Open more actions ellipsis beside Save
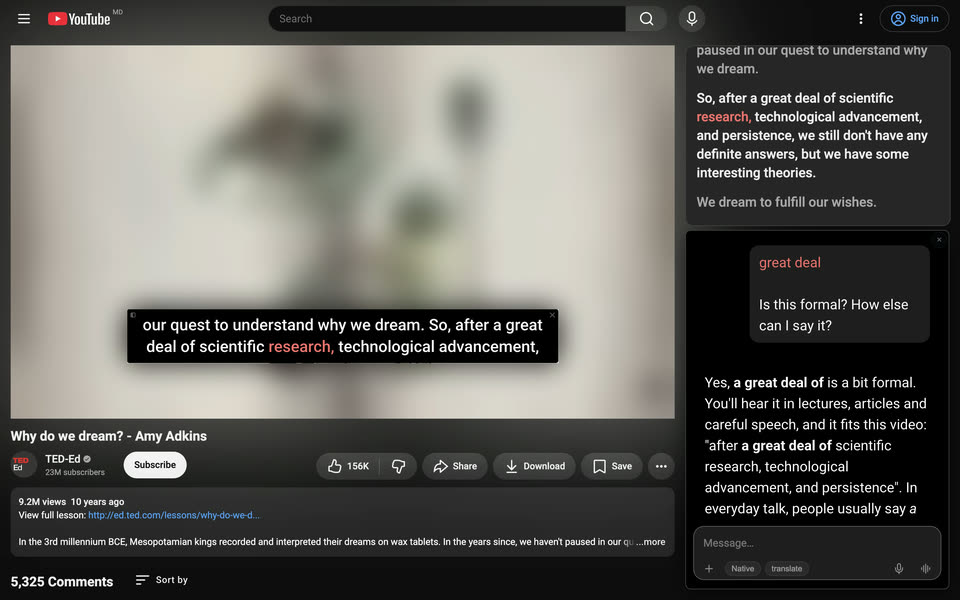The image size is (960, 600). tap(661, 466)
